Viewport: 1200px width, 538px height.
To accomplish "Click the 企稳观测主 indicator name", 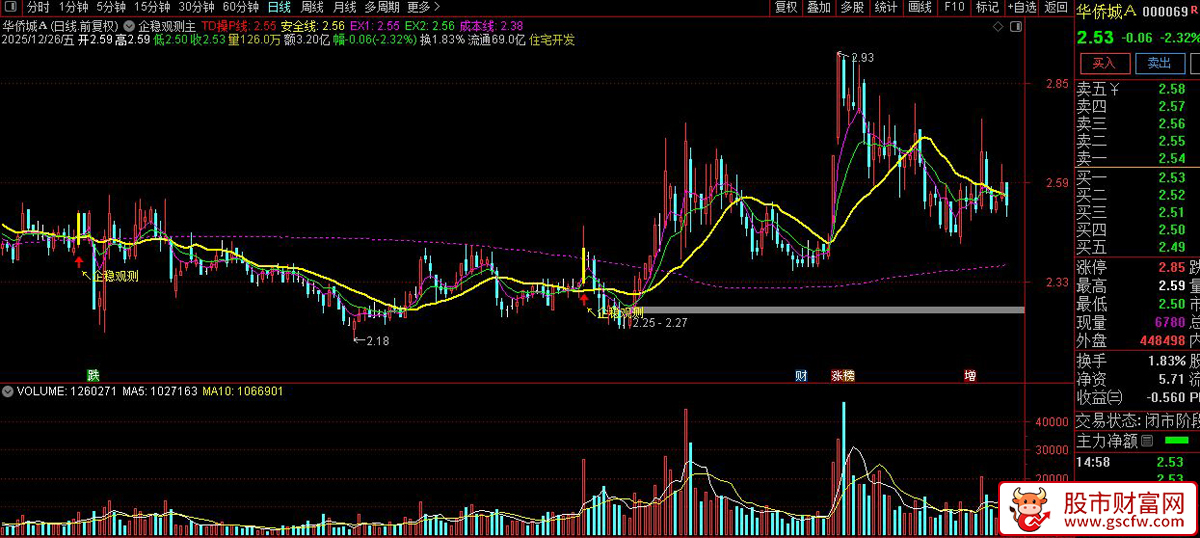I will tap(166, 25).
